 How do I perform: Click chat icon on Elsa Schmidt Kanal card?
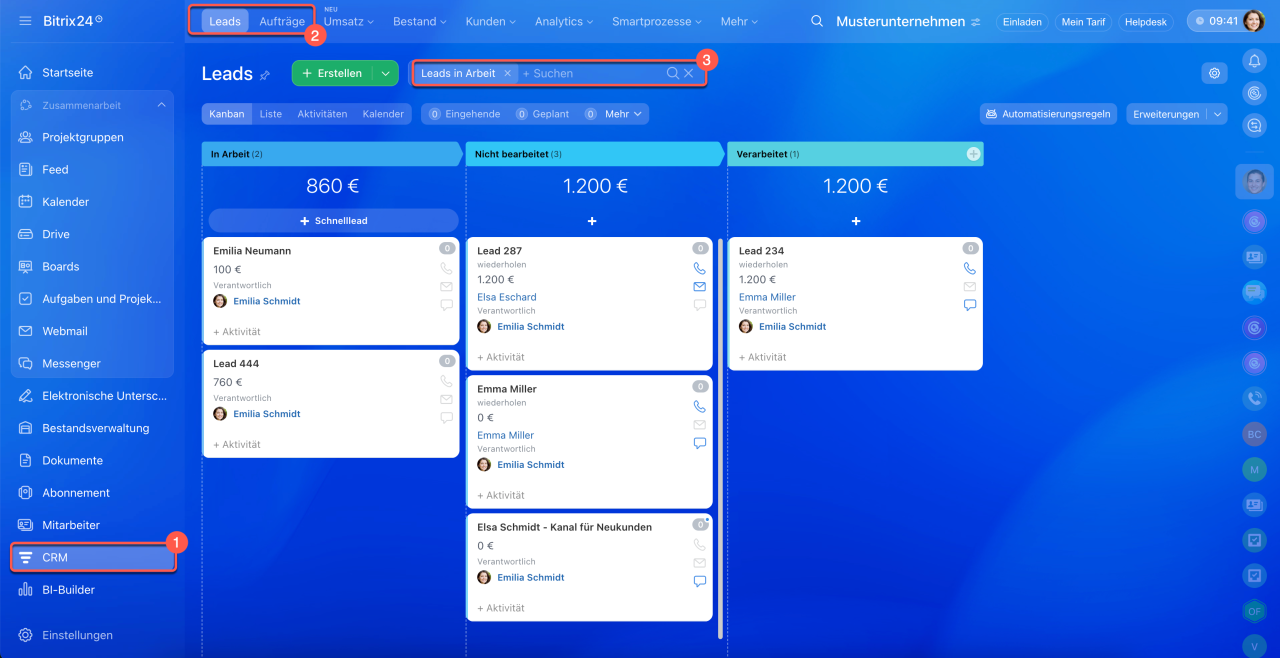pos(699,581)
